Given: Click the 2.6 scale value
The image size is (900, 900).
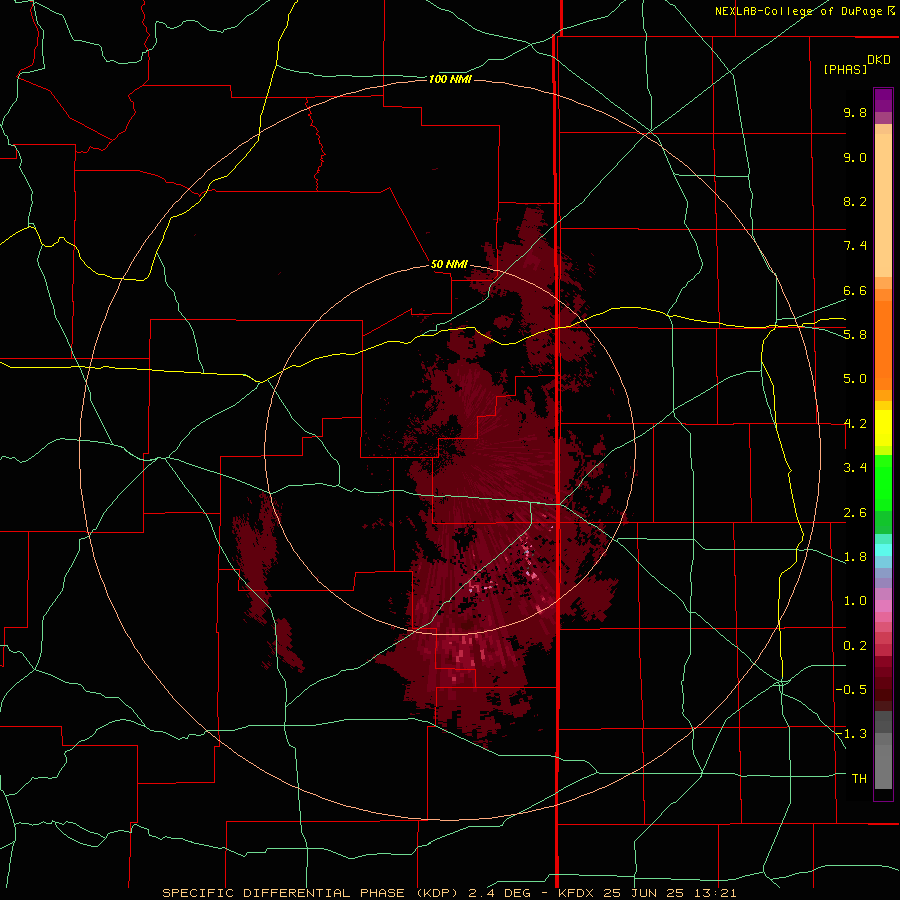Looking at the screenshot, I should click(855, 513).
